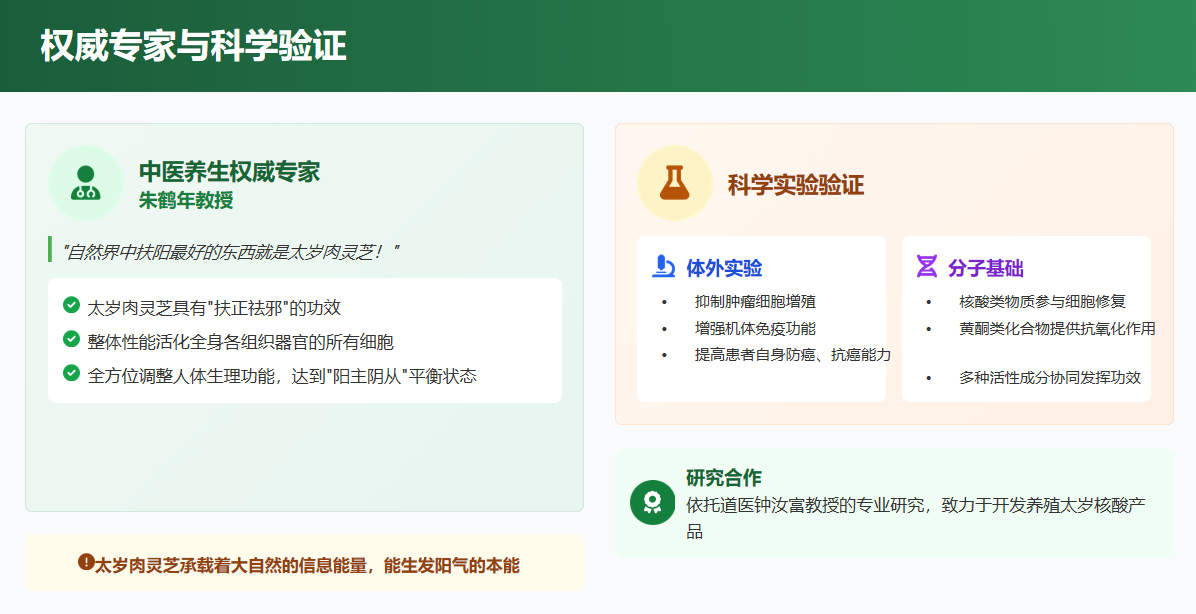Click the microscope icon next to 体外实验
The image size is (1196, 614).
click(664, 266)
